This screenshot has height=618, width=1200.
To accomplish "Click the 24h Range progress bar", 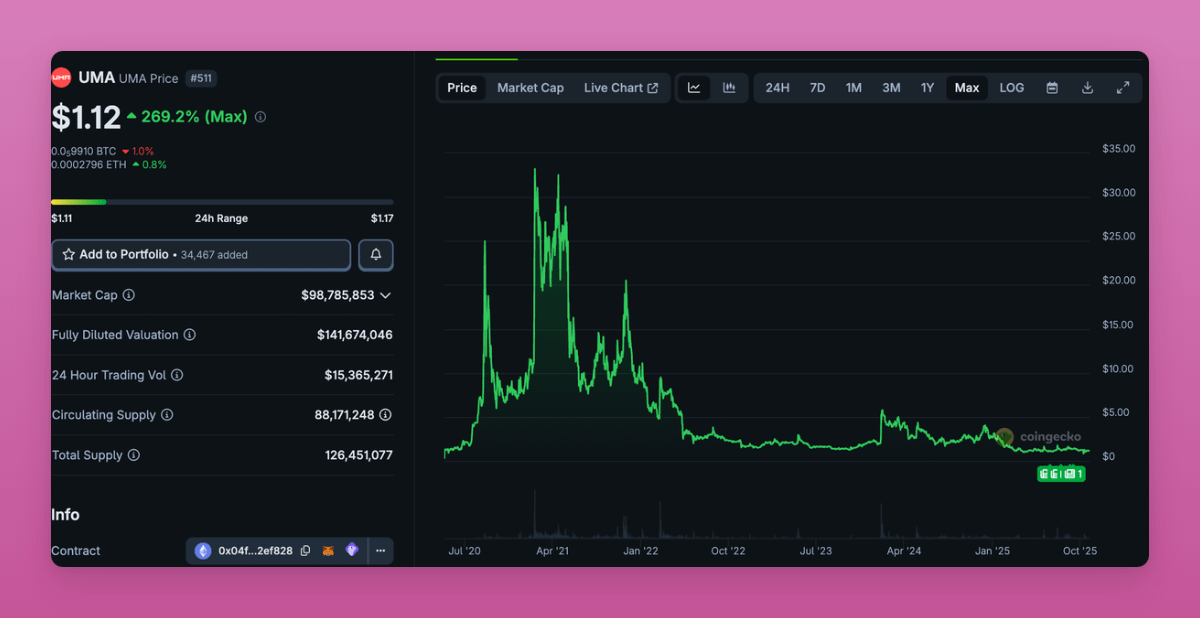I will [x=222, y=202].
